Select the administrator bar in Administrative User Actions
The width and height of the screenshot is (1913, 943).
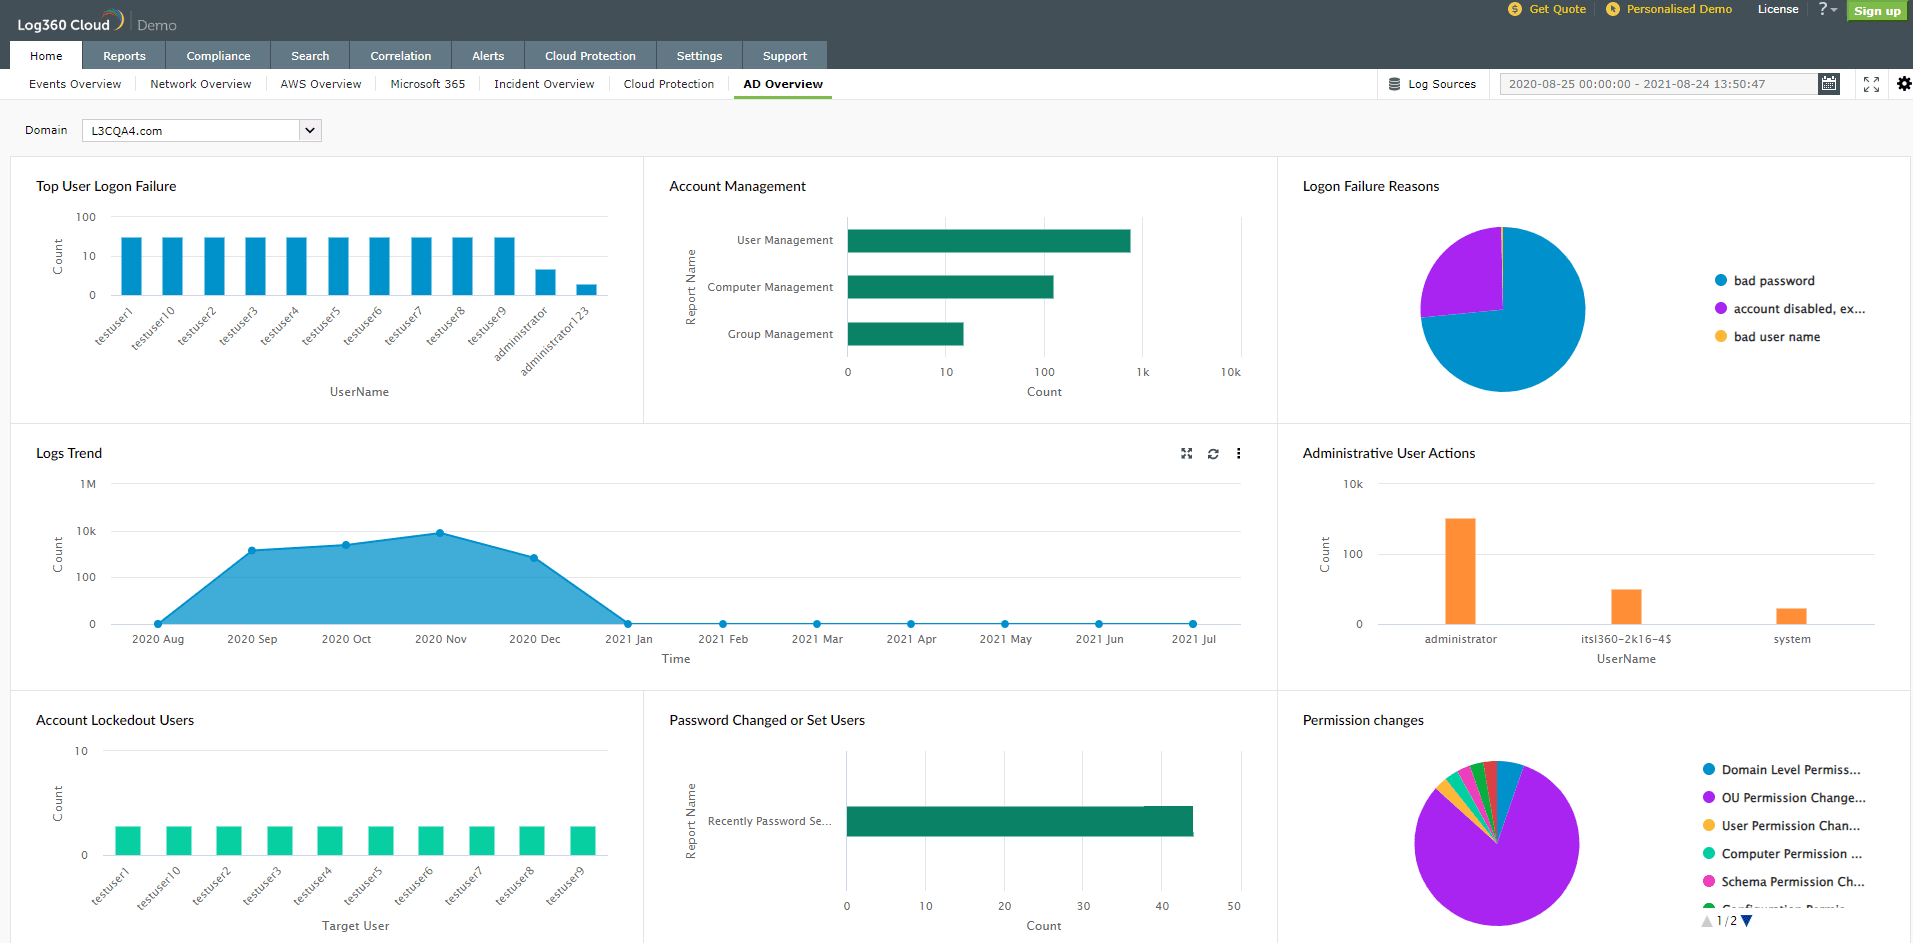[1460, 570]
